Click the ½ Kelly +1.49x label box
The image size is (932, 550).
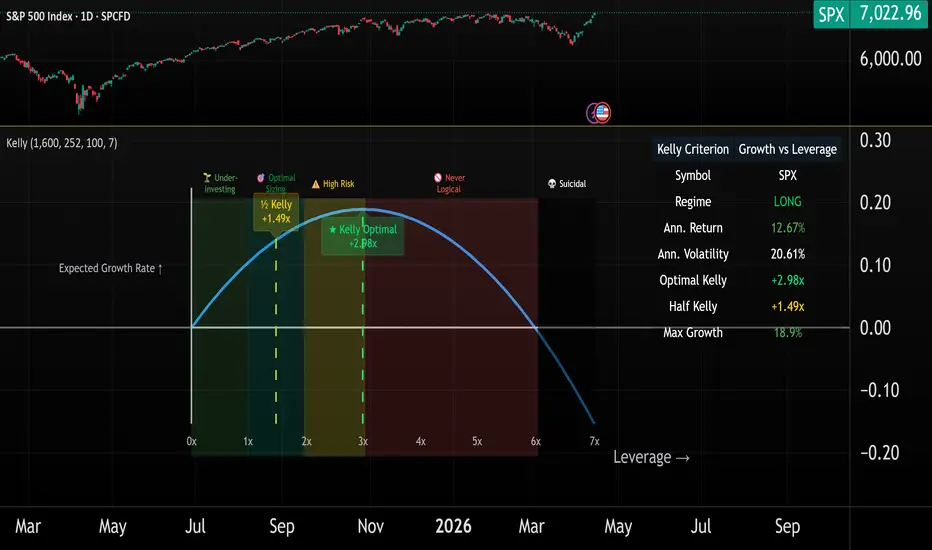[x=276, y=212]
